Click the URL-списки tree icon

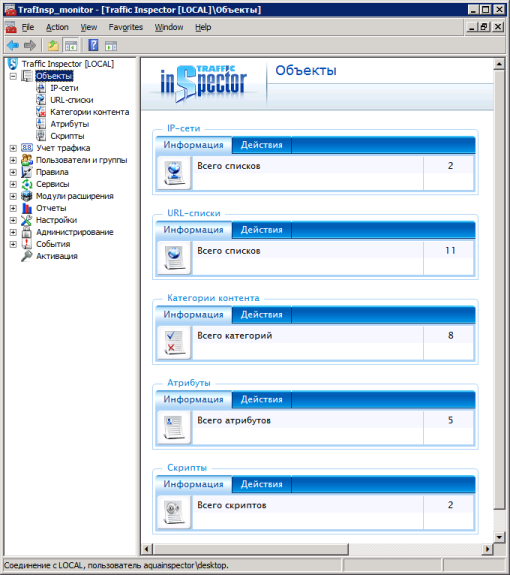point(41,100)
